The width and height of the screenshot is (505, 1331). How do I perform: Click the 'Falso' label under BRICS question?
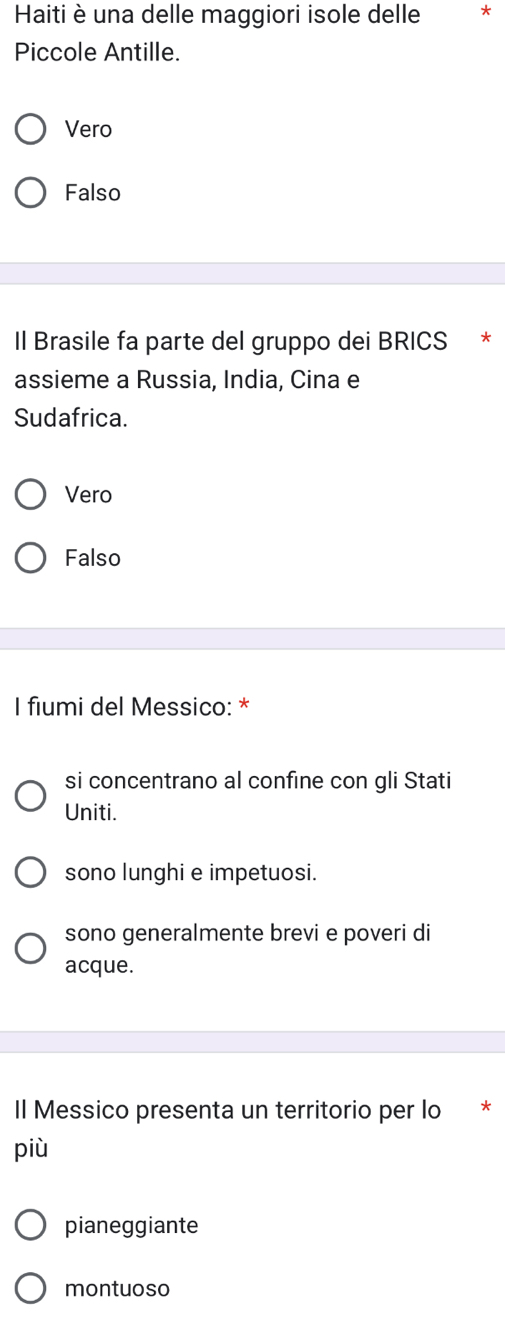93,558
